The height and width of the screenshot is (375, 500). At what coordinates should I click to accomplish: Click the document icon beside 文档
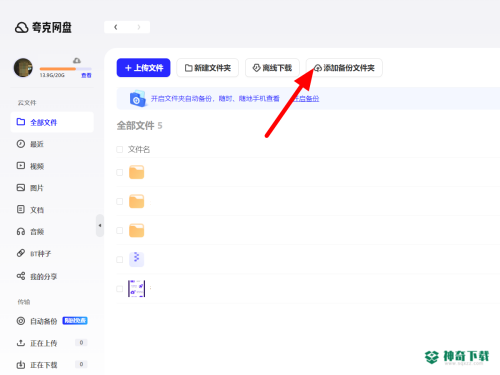tap(21, 209)
